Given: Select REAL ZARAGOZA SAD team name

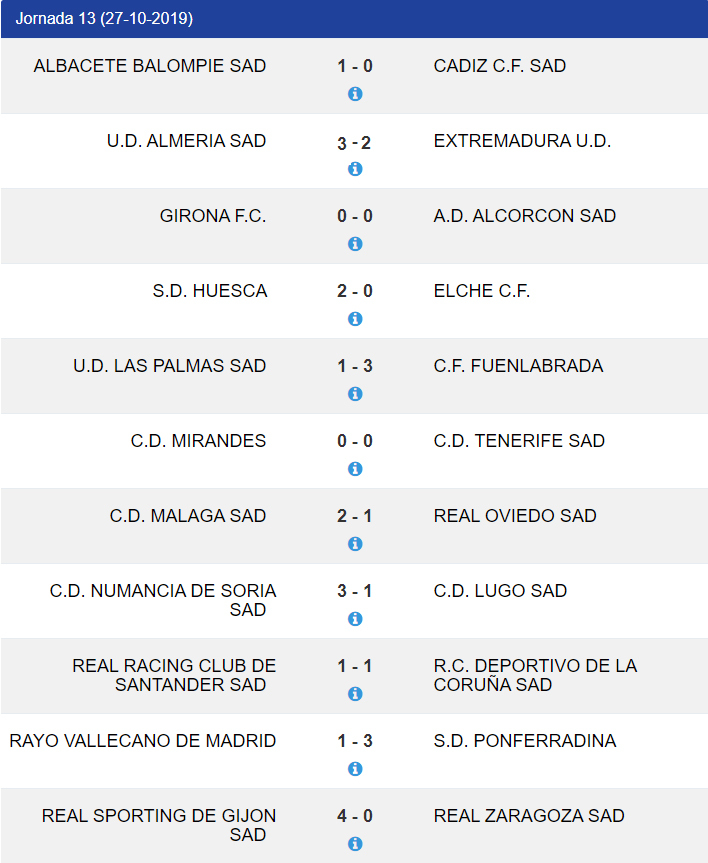Looking at the screenshot, I should pos(529,816).
